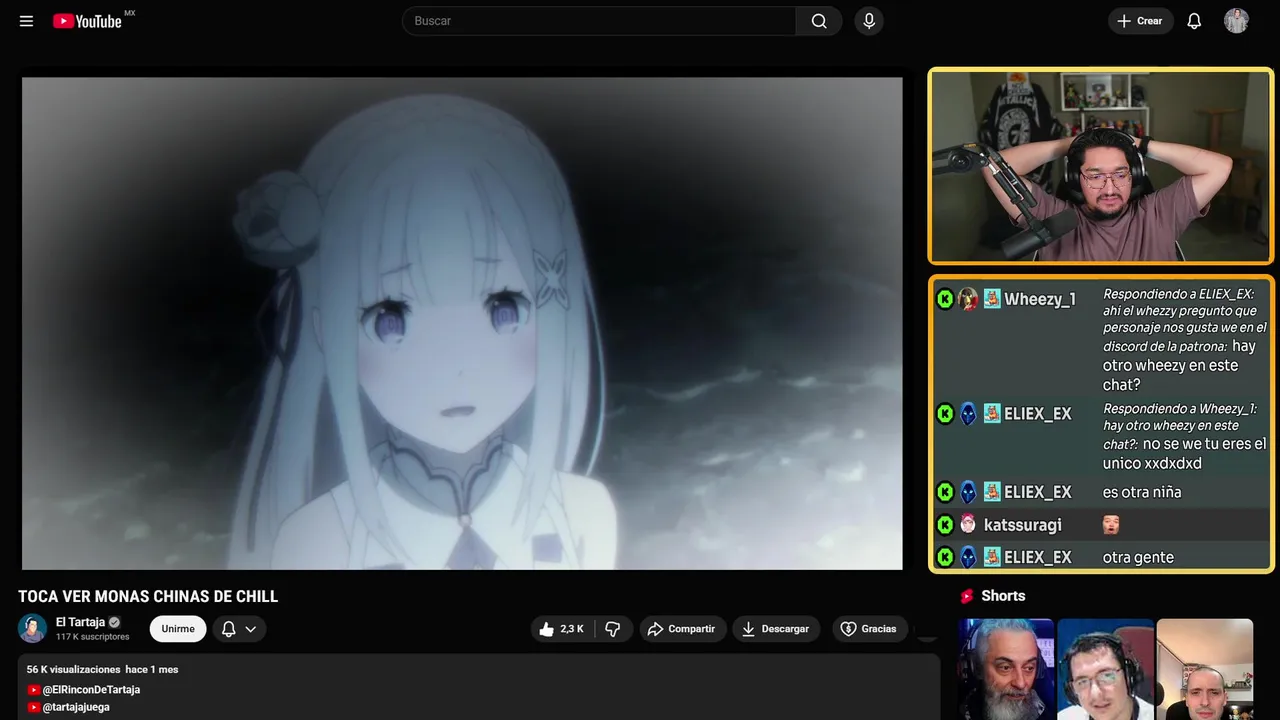Viewport: 1280px width, 720px height.
Task: Open the Crear create button
Action: [x=1140, y=21]
